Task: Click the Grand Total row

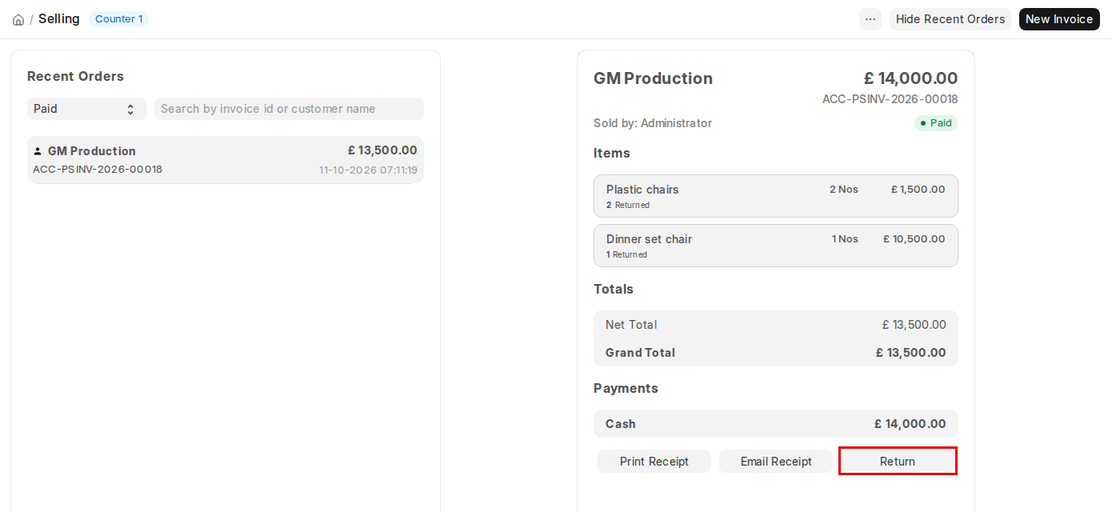Action: (x=776, y=353)
